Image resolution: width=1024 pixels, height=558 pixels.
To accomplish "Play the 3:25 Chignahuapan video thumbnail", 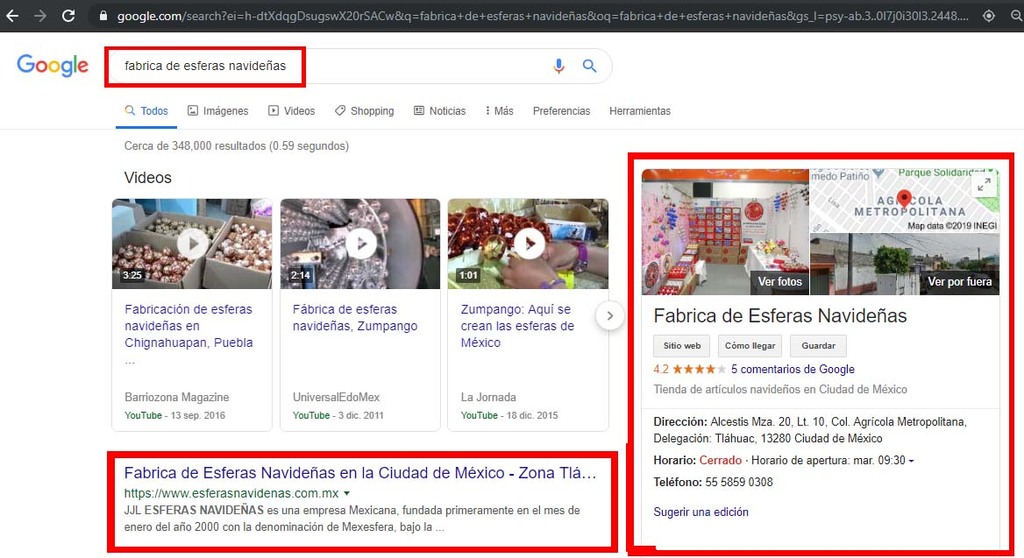I will click(192, 244).
